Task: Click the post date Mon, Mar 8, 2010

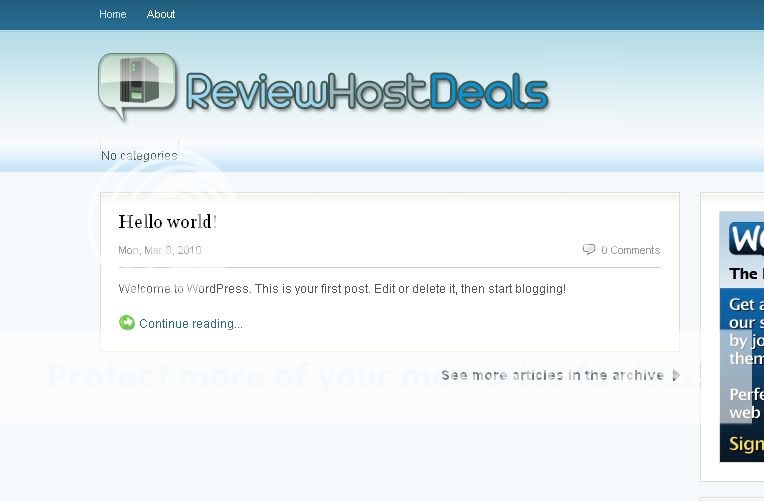Action: 160,250
